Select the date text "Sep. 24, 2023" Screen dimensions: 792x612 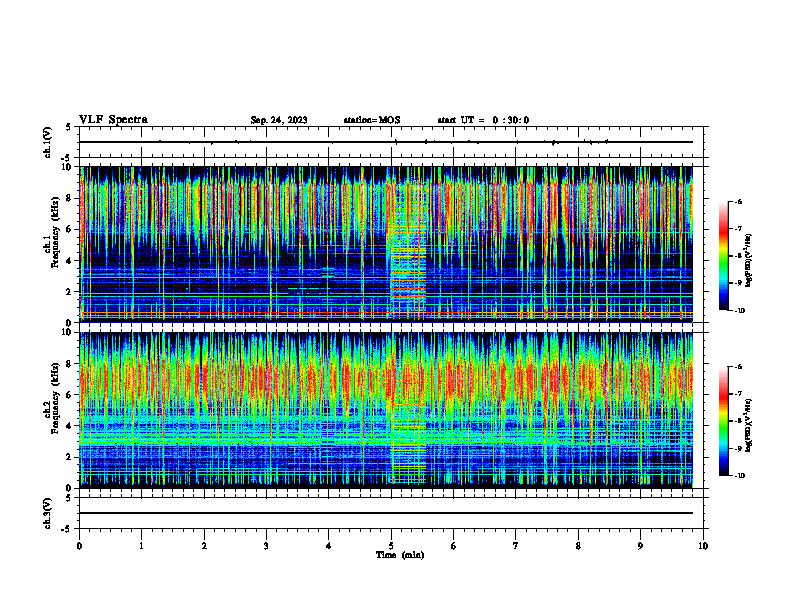pos(279,120)
